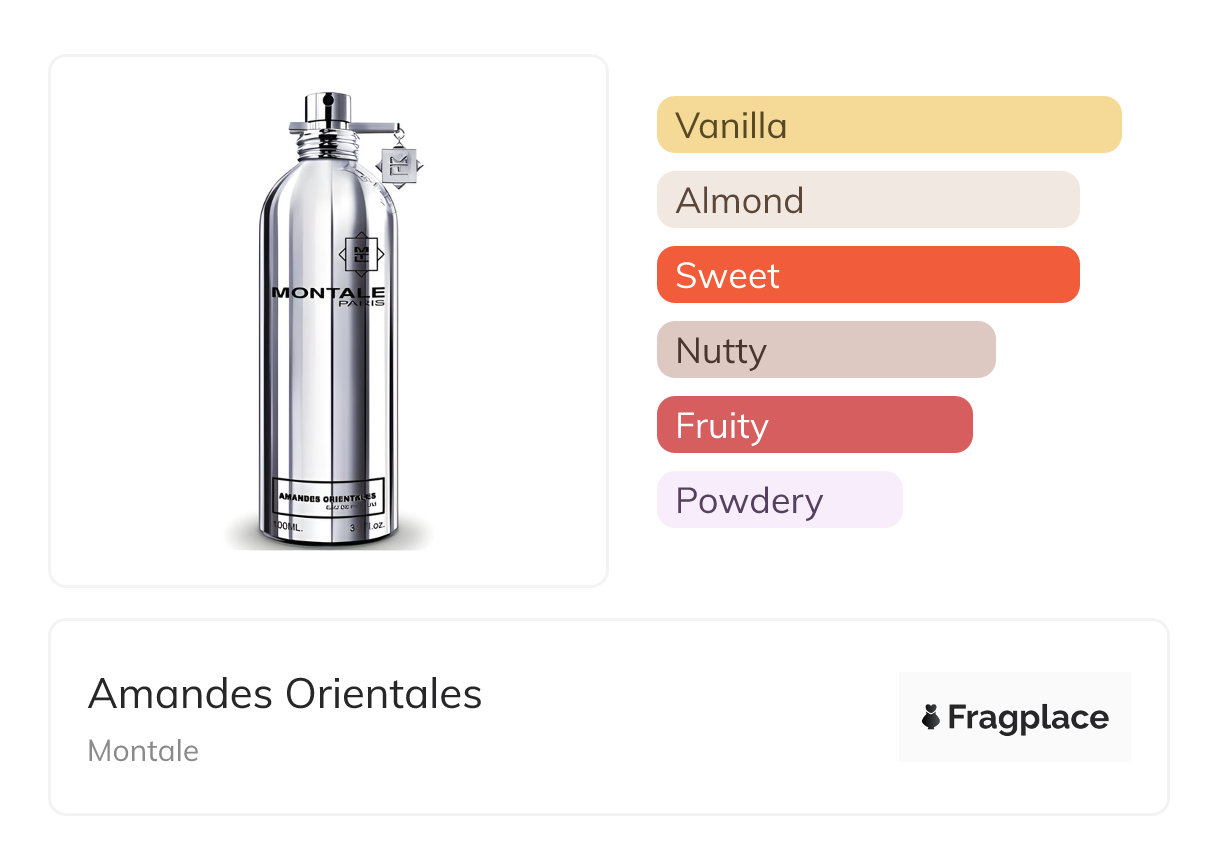Click the bottle's shadow beneath its base
1218x864 pixels.
point(328,545)
